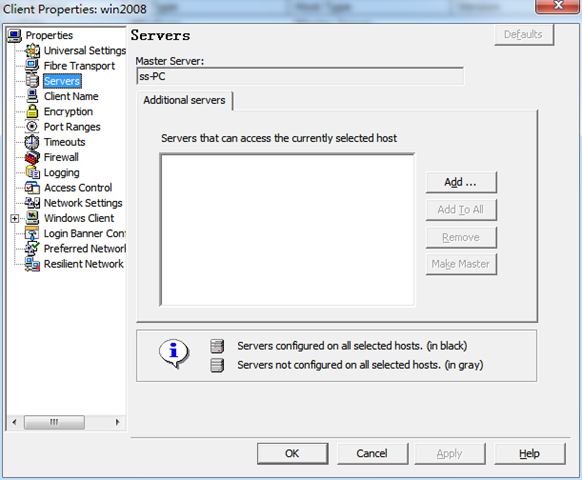582x480 pixels.
Task: Click the Encryption padlock icon
Action: (32, 111)
